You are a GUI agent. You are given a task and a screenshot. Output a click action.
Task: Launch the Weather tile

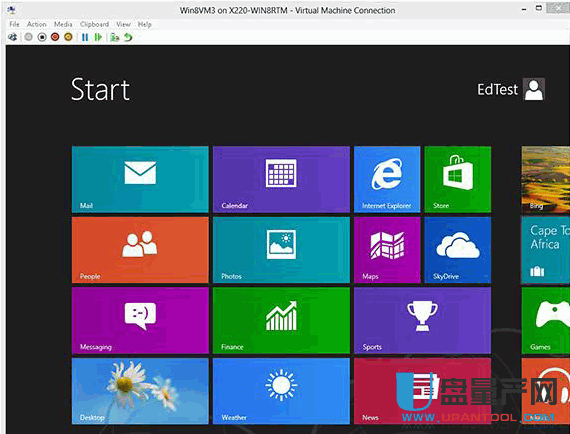pos(281,391)
